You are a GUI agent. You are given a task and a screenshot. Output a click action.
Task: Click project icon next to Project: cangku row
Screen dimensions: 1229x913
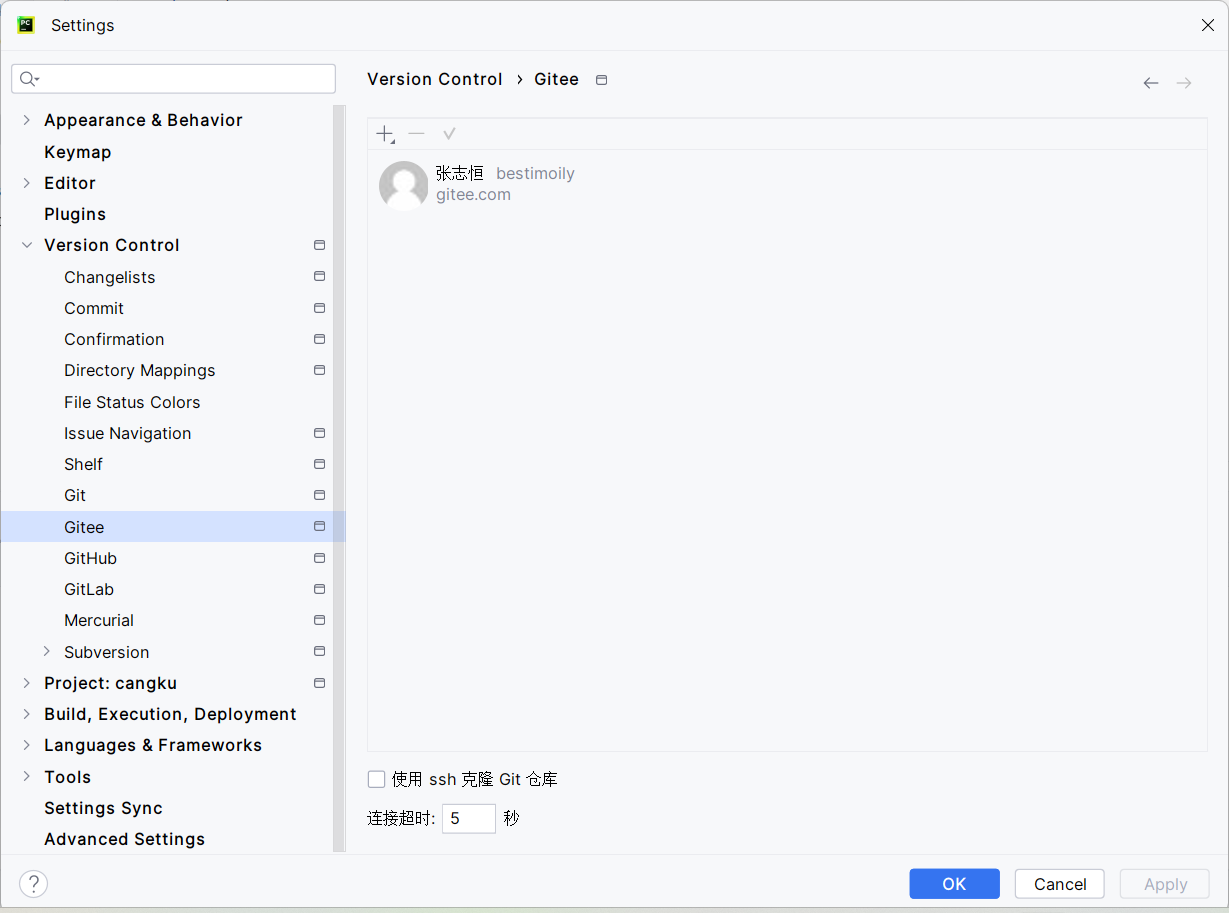tap(320, 683)
